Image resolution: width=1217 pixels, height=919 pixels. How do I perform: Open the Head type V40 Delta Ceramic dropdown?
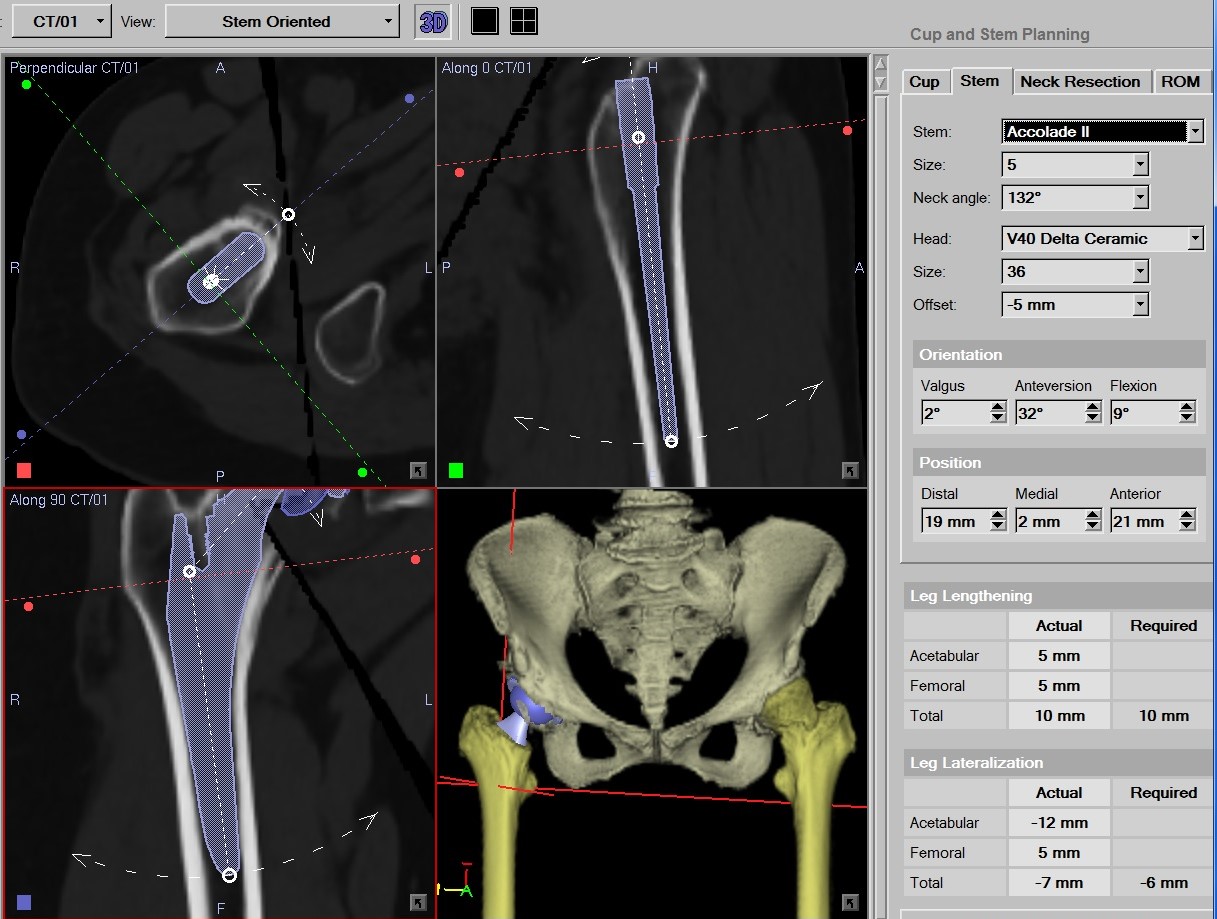coord(1194,239)
